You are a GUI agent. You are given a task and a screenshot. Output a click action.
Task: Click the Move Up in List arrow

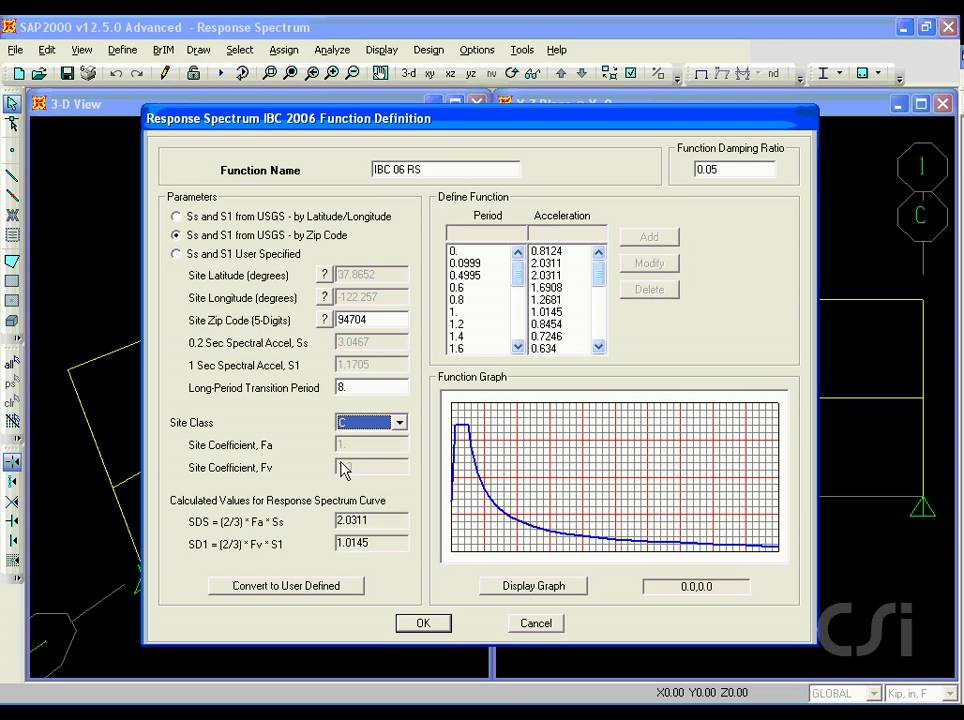tap(561, 73)
